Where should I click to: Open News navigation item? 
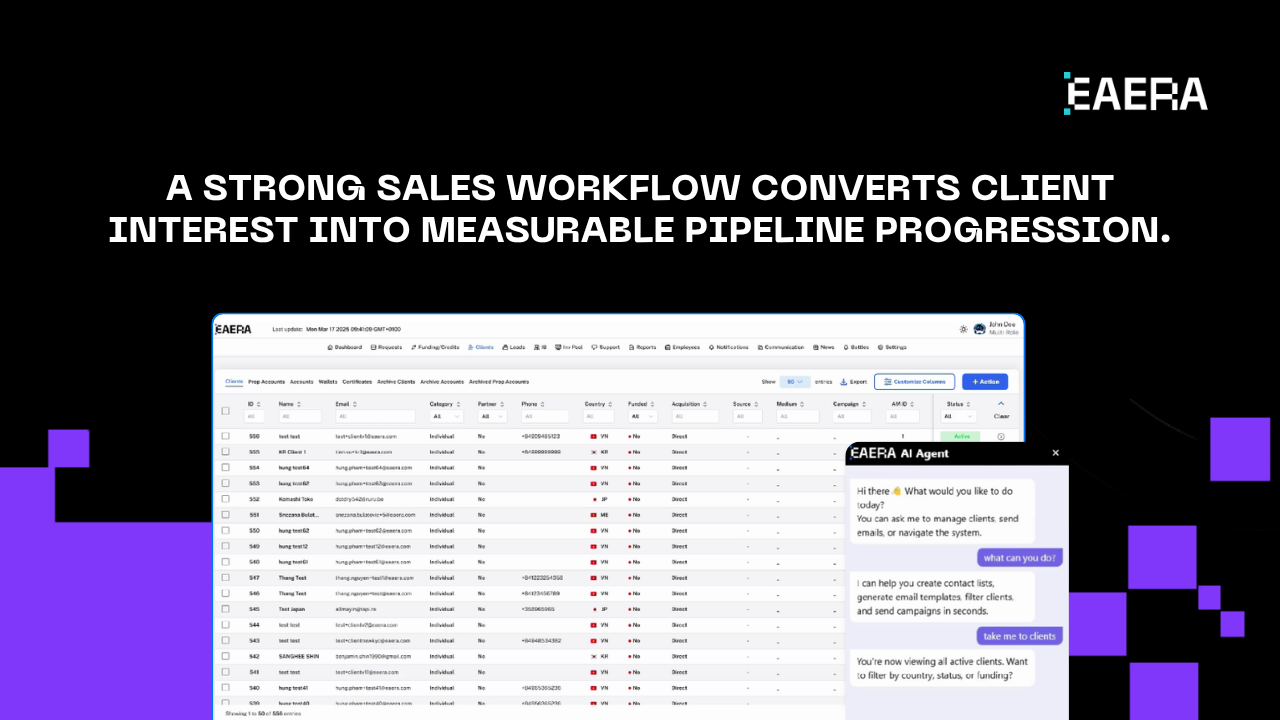(x=825, y=347)
